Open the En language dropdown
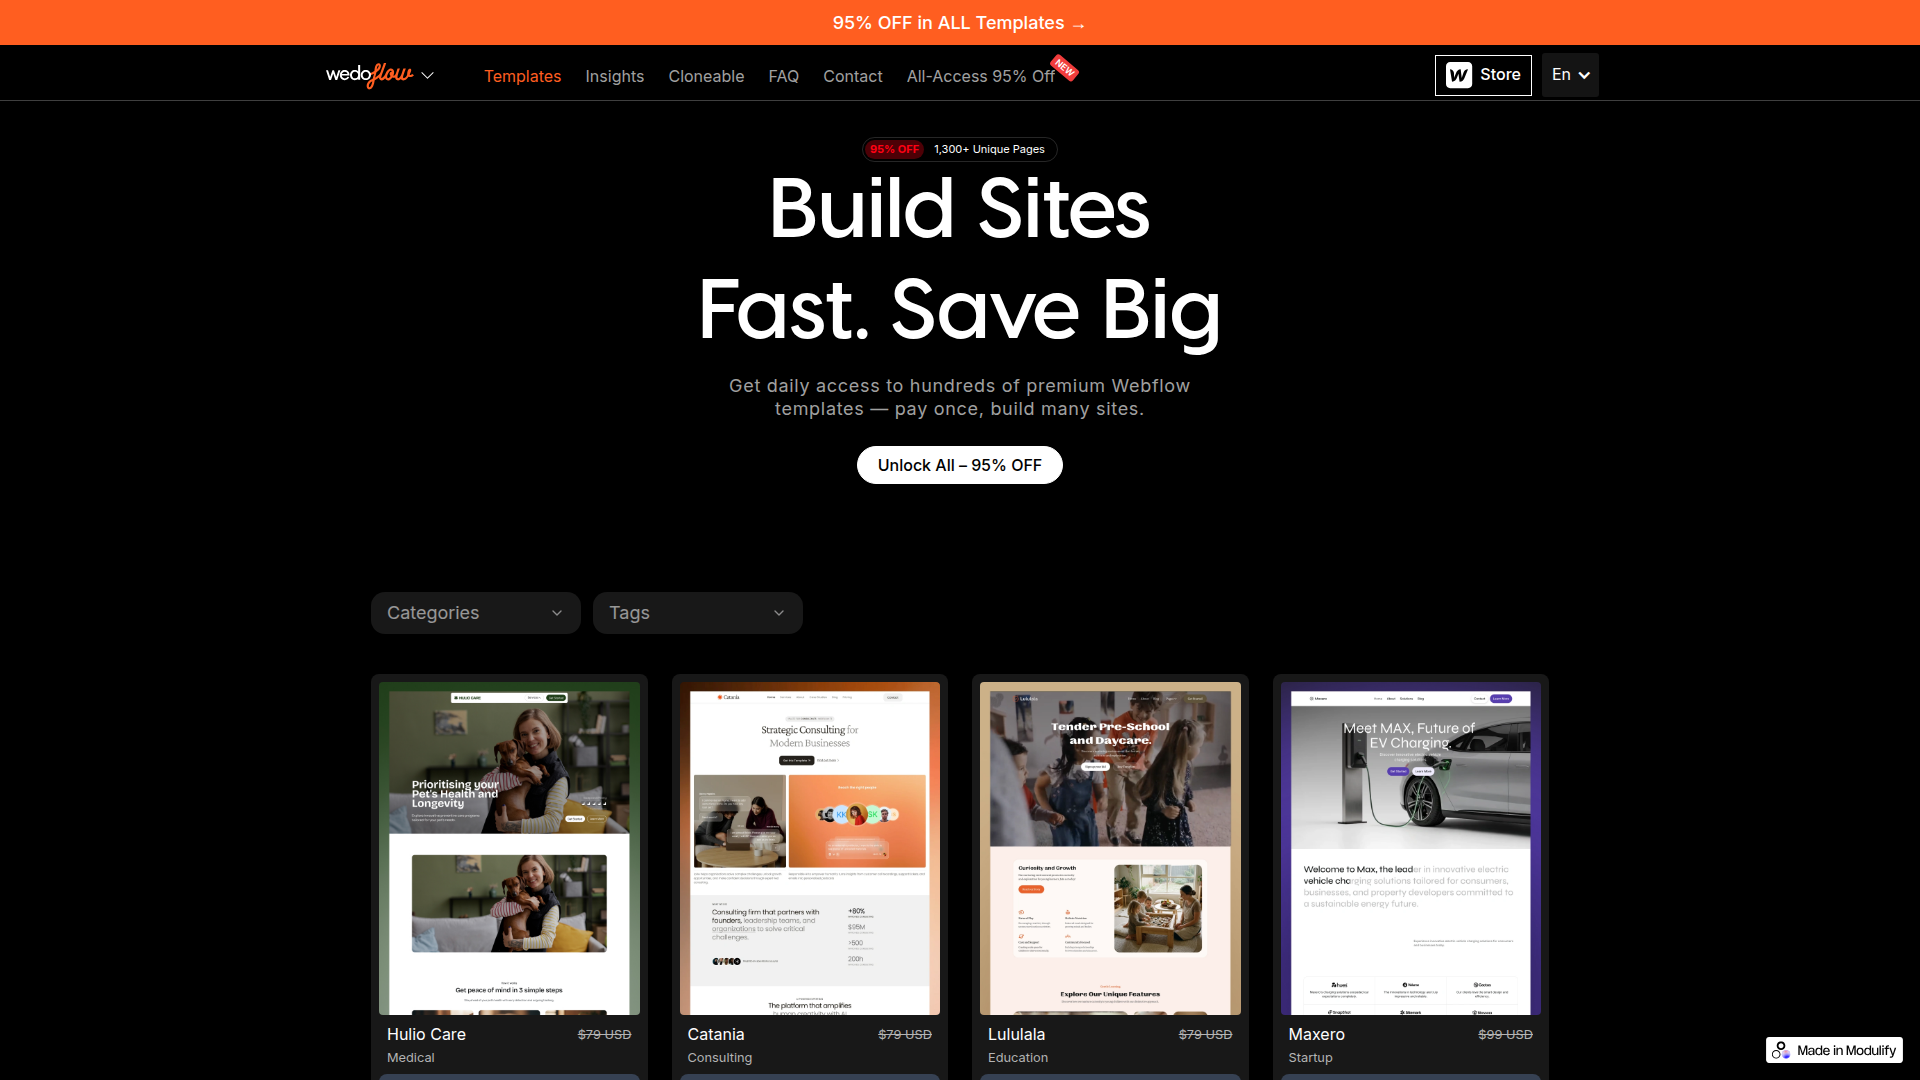Image resolution: width=1920 pixels, height=1080 pixels. click(x=1569, y=75)
